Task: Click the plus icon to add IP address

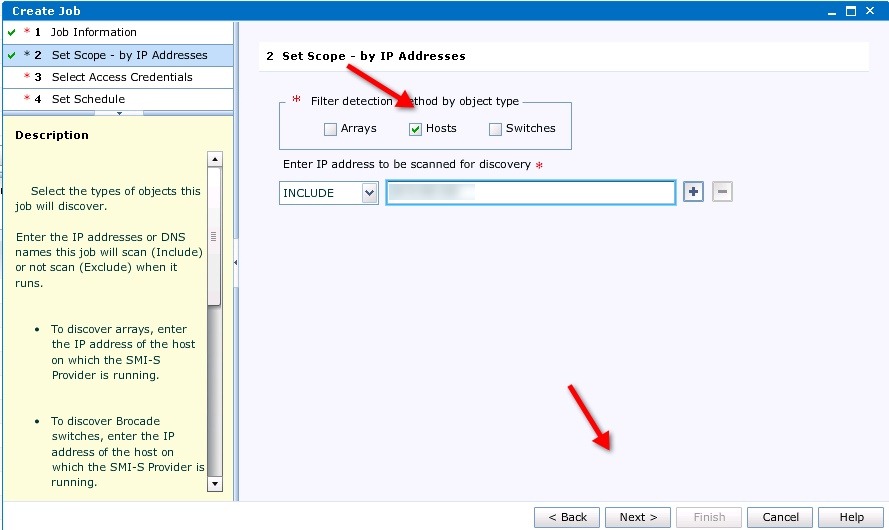Action: [x=693, y=192]
